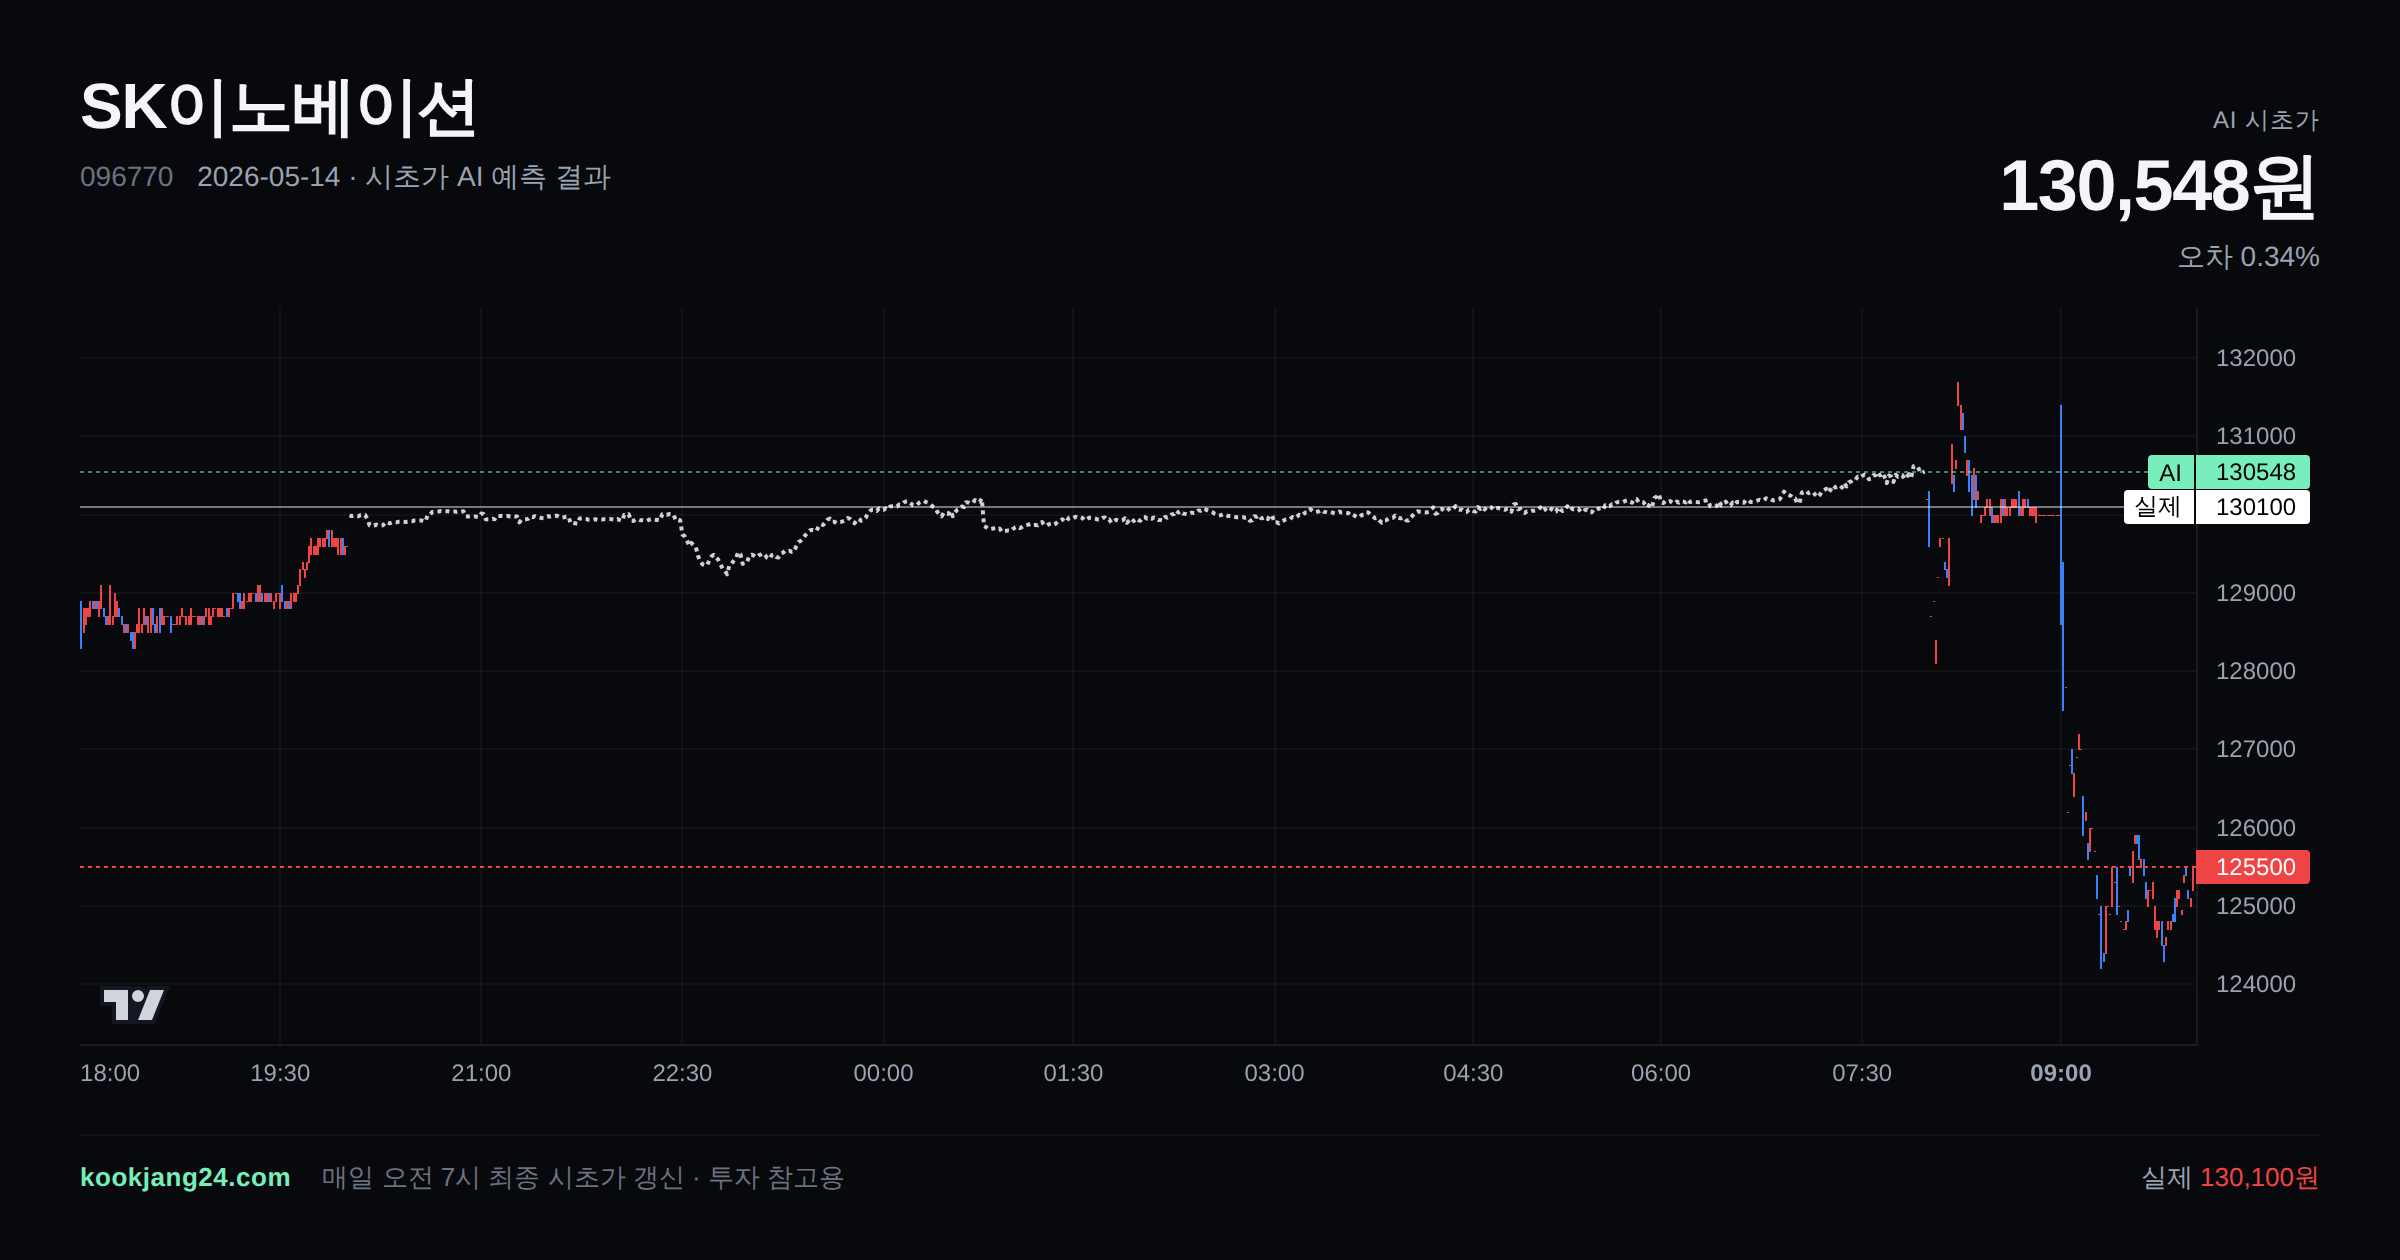
Task: Click the 01:30 time axis label
Action: point(1073,1073)
